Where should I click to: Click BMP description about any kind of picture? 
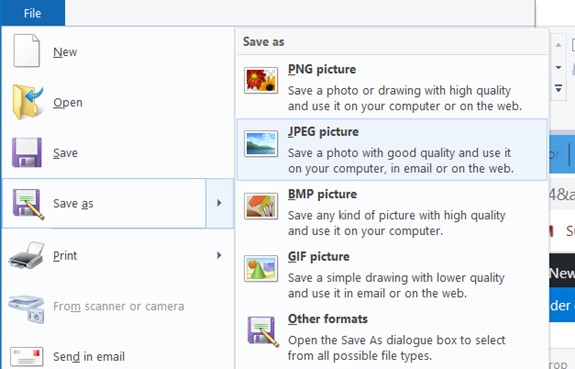[x=397, y=223]
